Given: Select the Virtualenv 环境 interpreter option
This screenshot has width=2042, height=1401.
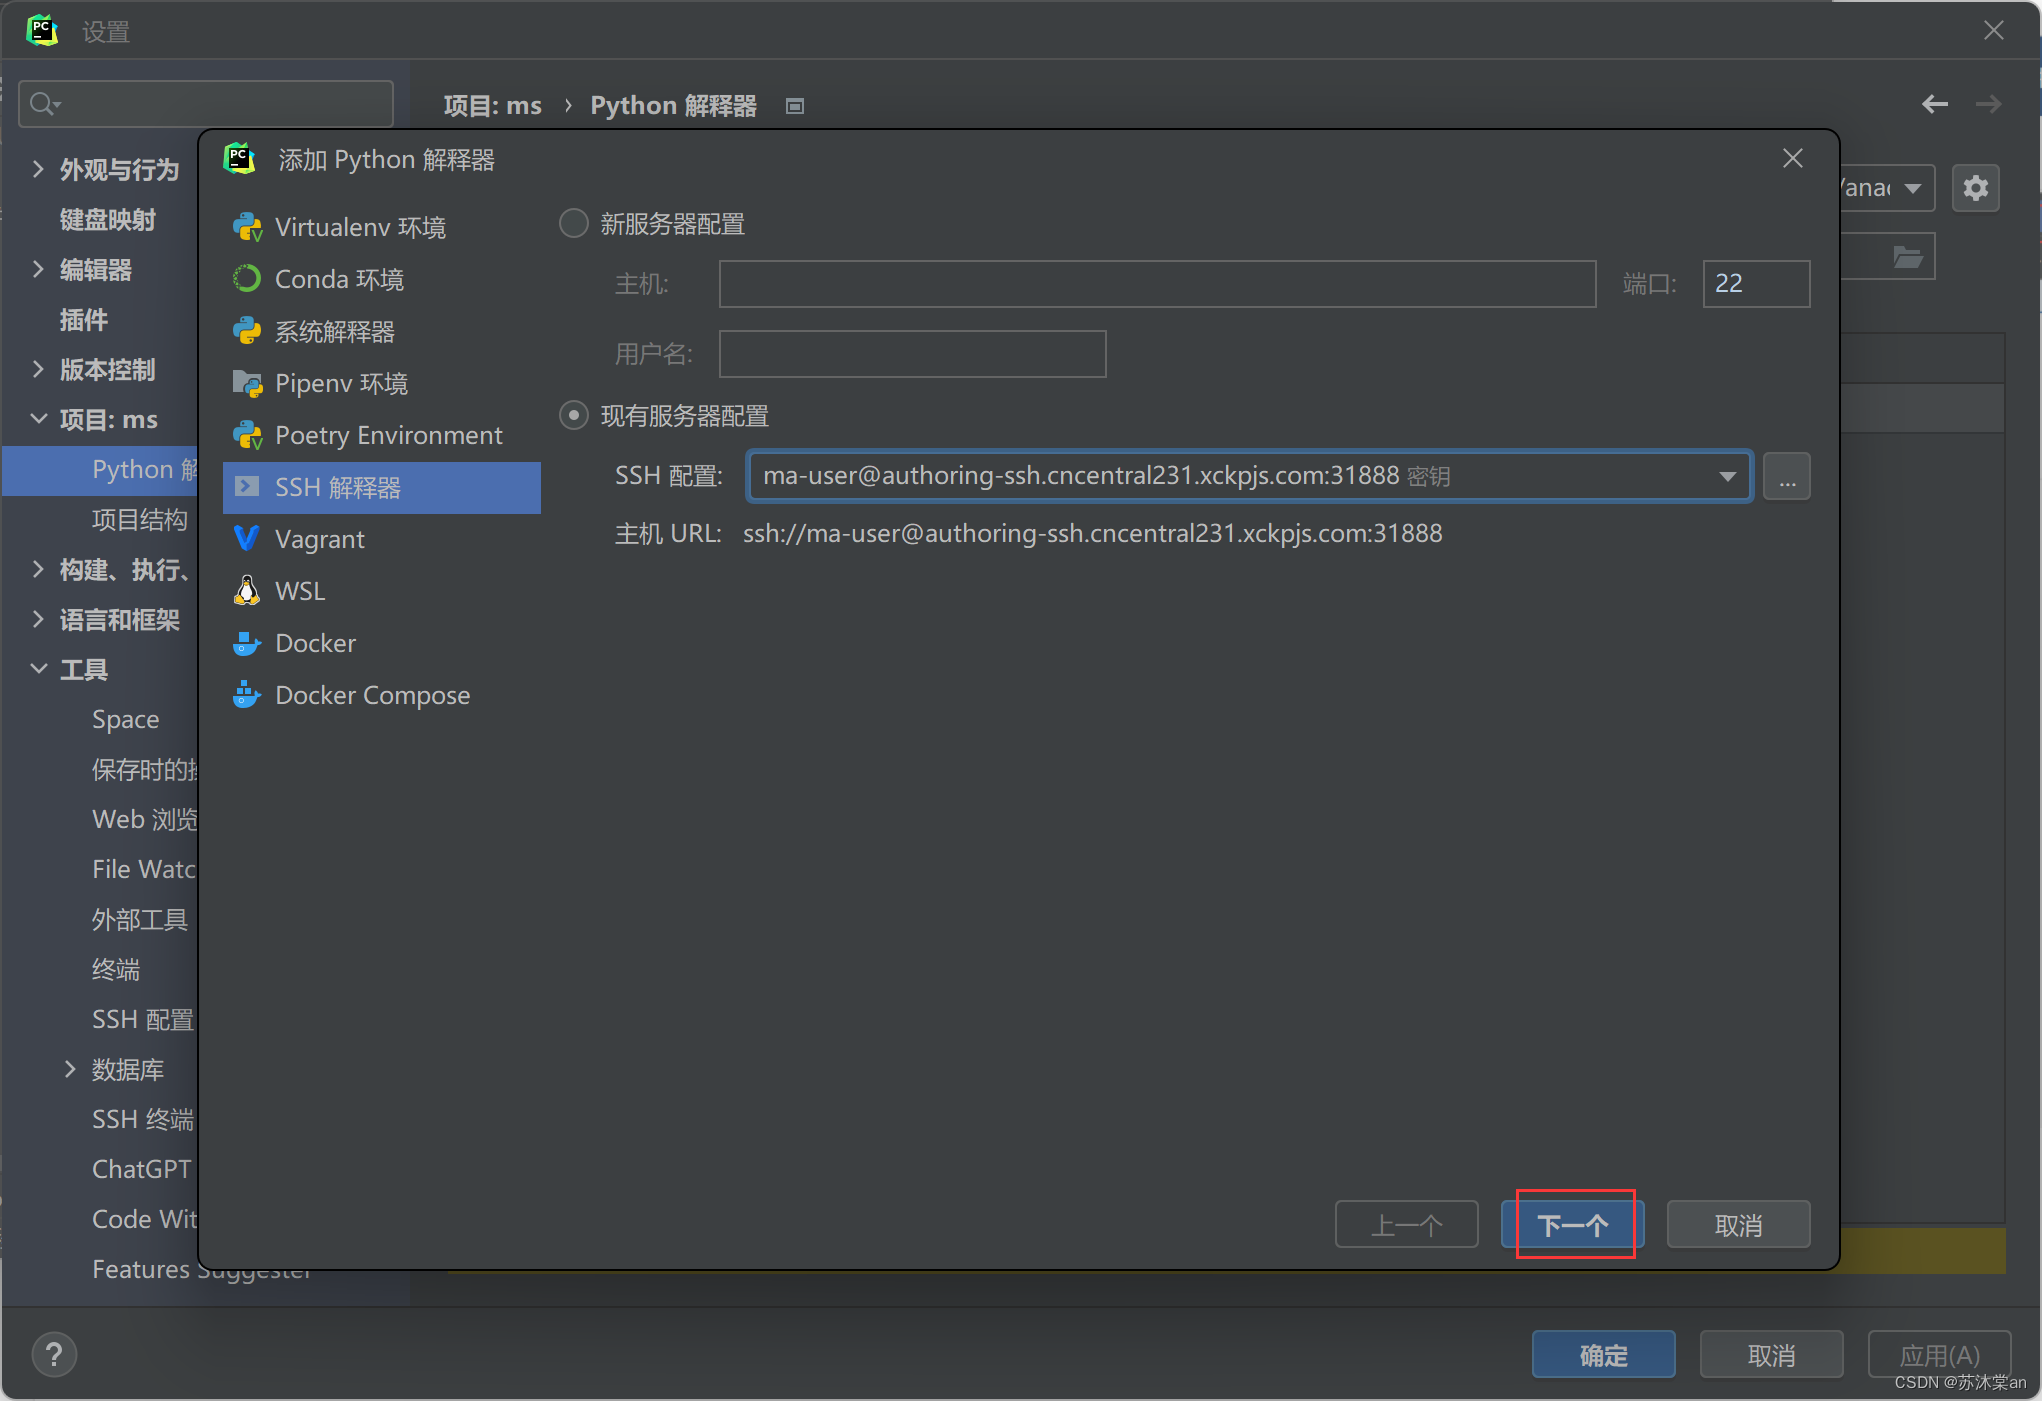Looking at the screenshot, I should pyautogui.click(x=361, y=226).
